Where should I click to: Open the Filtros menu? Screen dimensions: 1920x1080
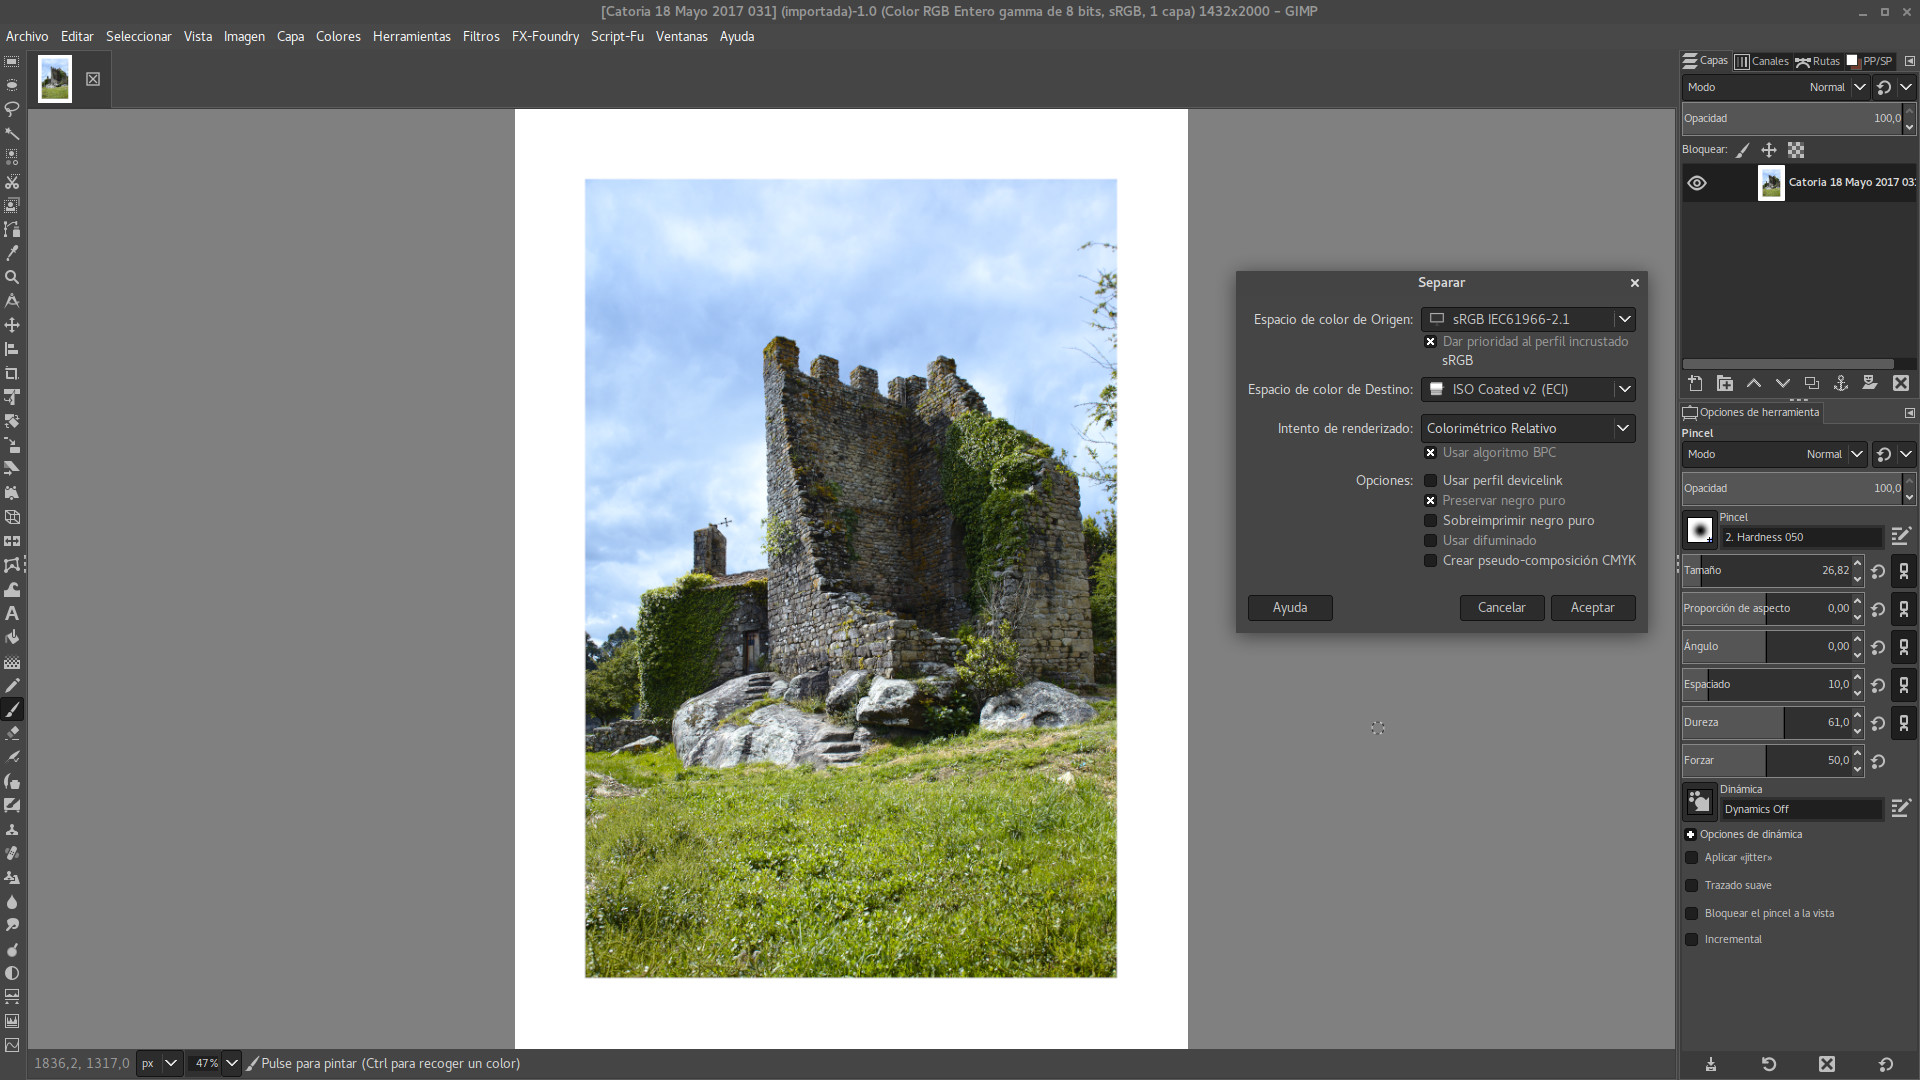click(x=480, y=36)
